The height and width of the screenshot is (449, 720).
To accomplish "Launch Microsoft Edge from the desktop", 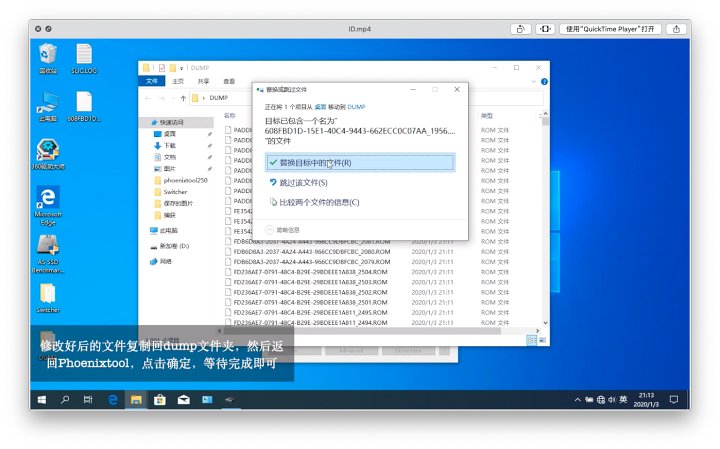I will click(48, 197).
